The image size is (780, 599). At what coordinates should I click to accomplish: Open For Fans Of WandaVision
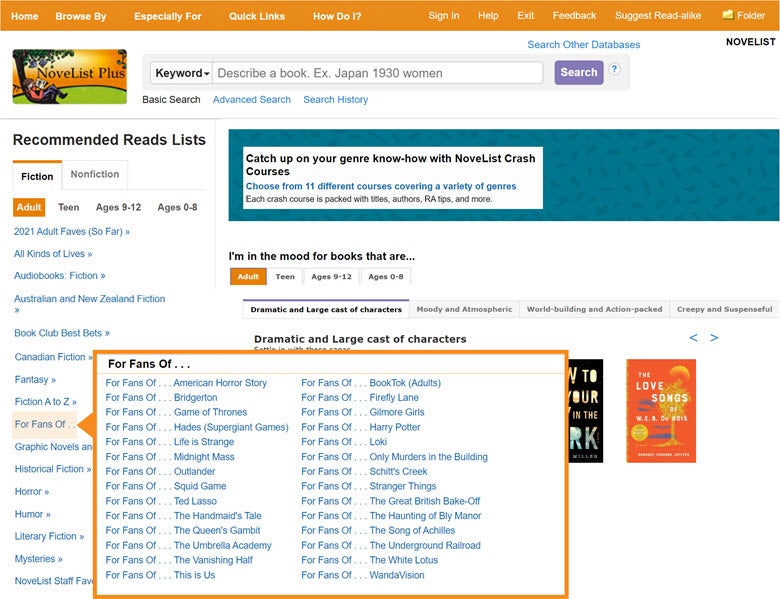363,575
